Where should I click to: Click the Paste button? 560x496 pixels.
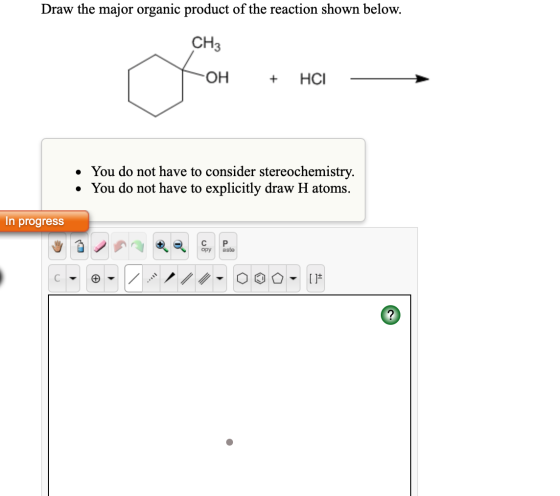coord(228,246)
